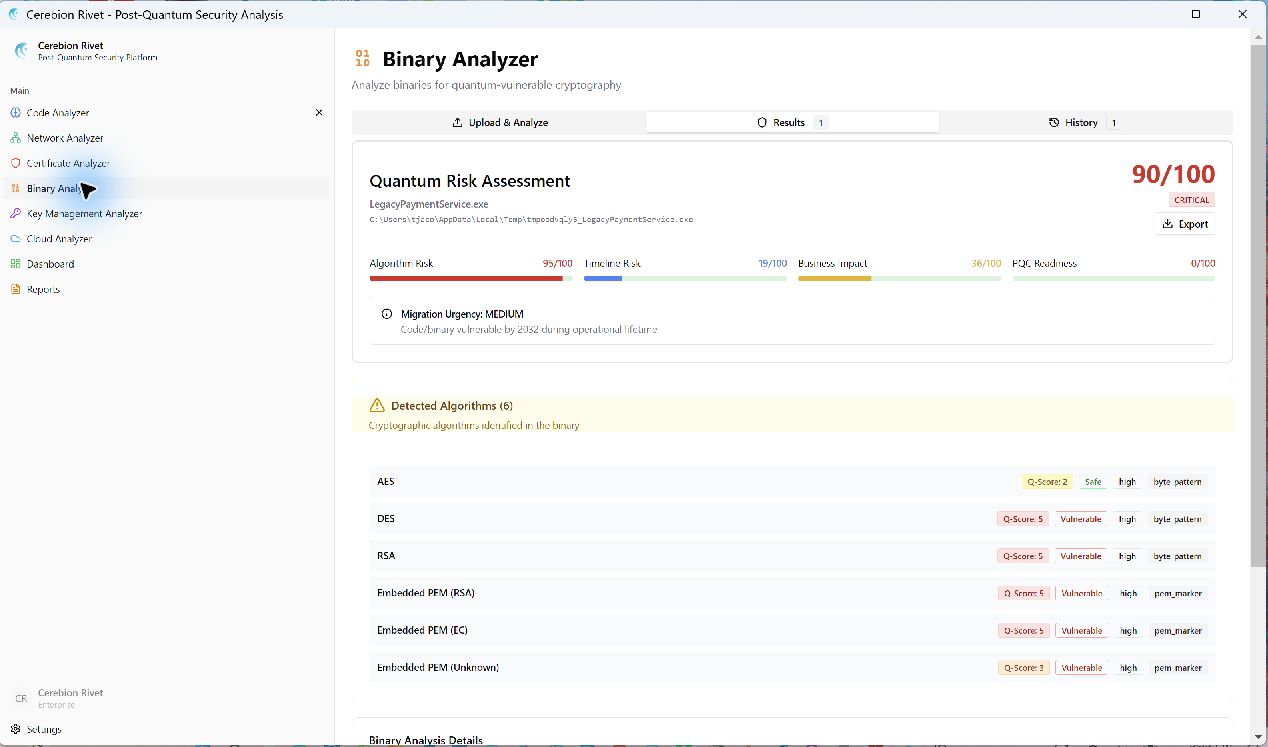Screen dimensions: 1268x747
Task: Click the Cerebion Rivet Enterprise account entry
Action: tap(165, 698)
